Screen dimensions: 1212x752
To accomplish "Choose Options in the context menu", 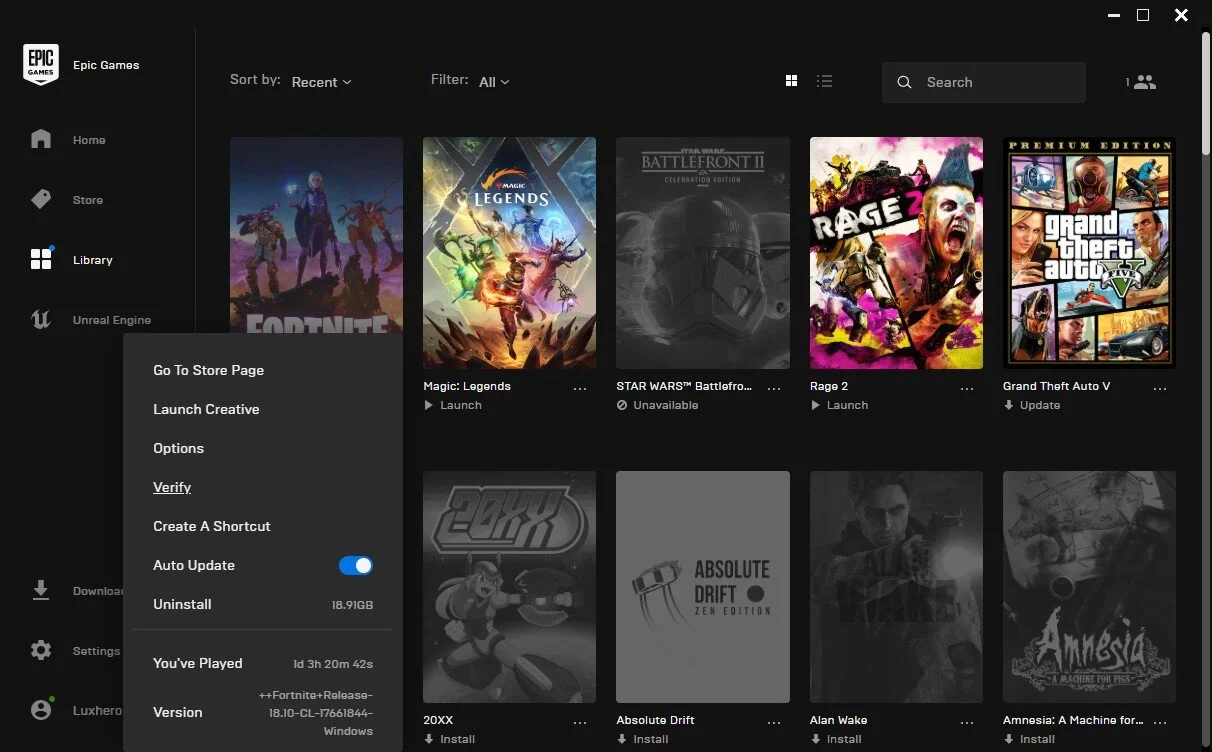I will pos(178,448).
